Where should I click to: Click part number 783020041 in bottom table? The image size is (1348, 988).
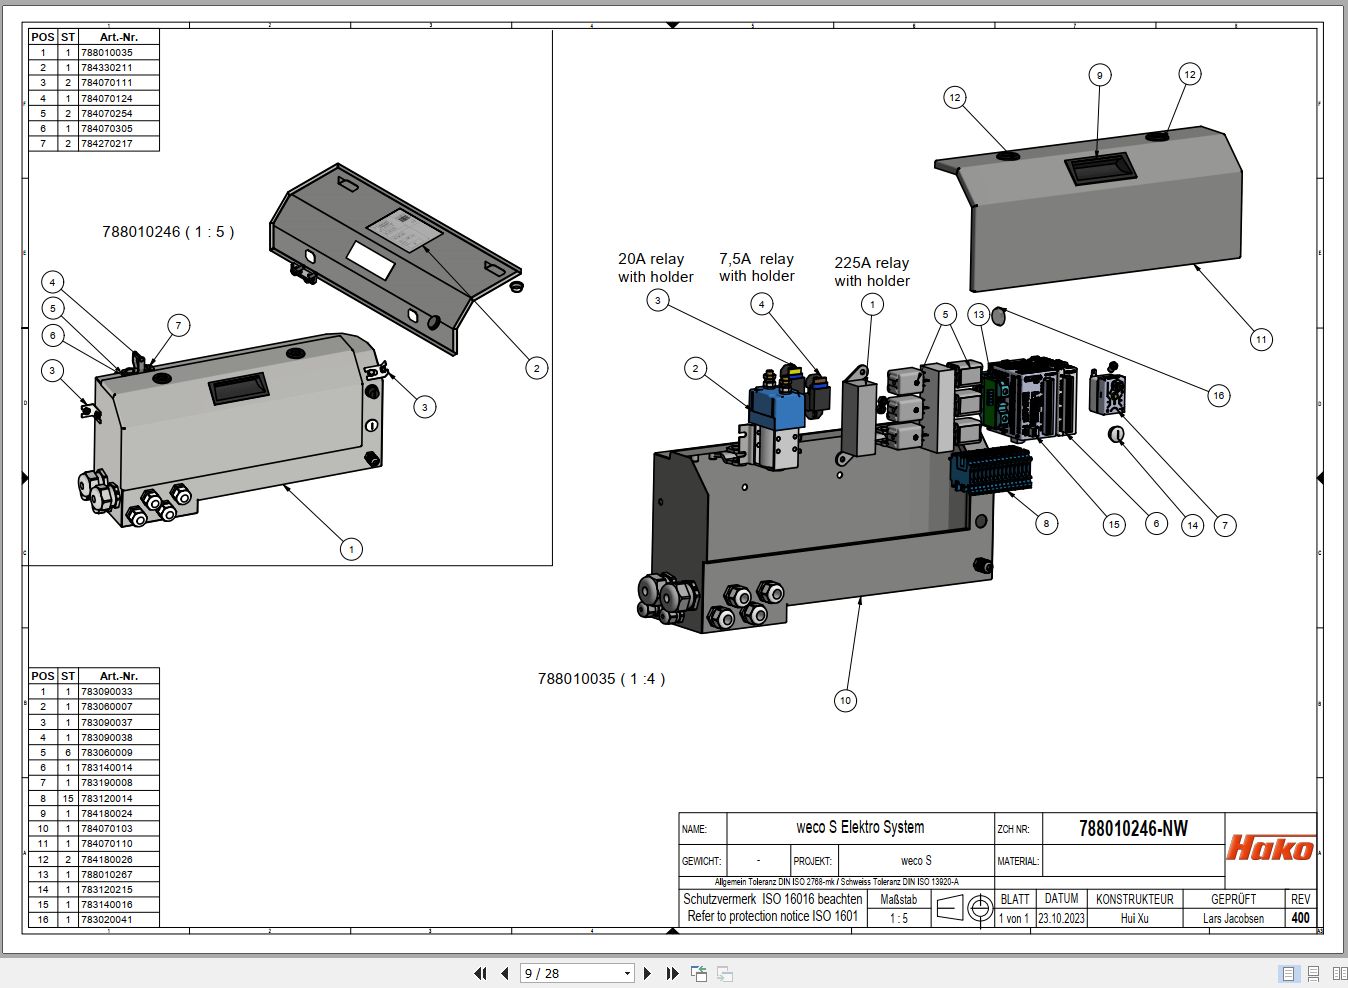(x=106, y=920)
